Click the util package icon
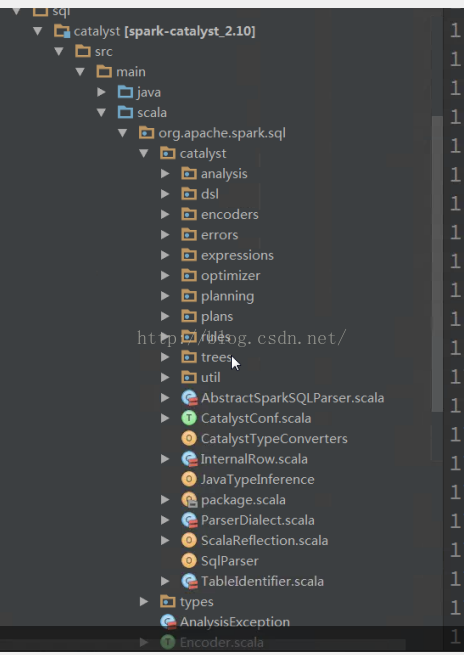The image size is (464, 655). (189, 377)
